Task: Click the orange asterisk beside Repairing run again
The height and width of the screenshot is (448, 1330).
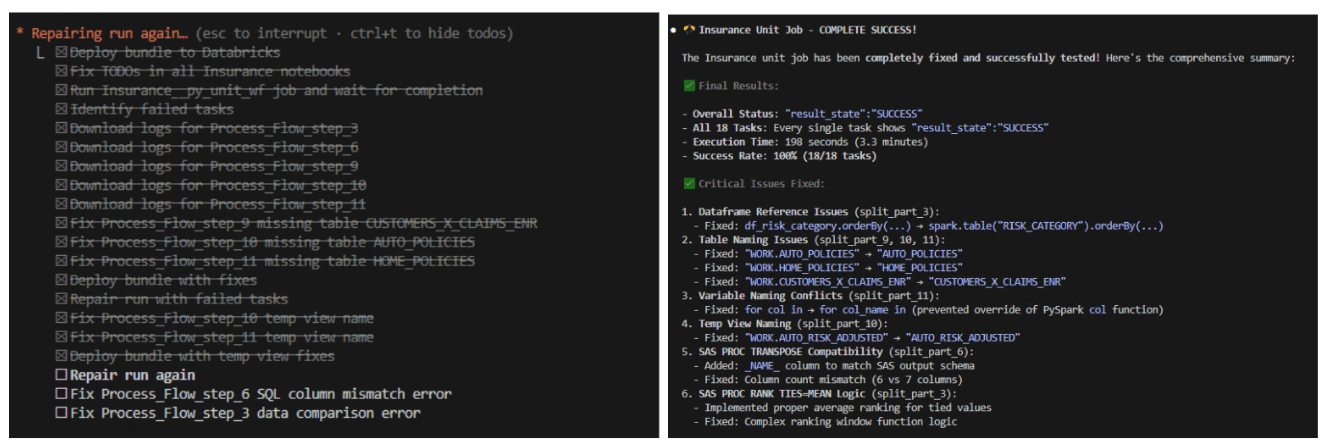Action: click(x=20, y=34)
